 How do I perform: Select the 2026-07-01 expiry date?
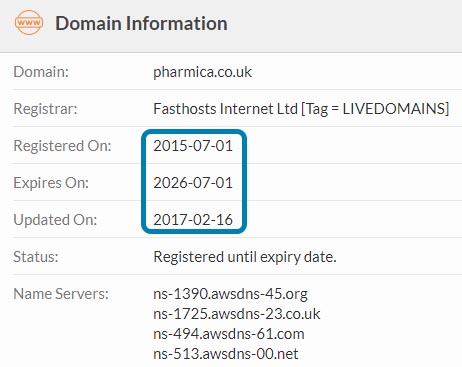click(193, 183)
